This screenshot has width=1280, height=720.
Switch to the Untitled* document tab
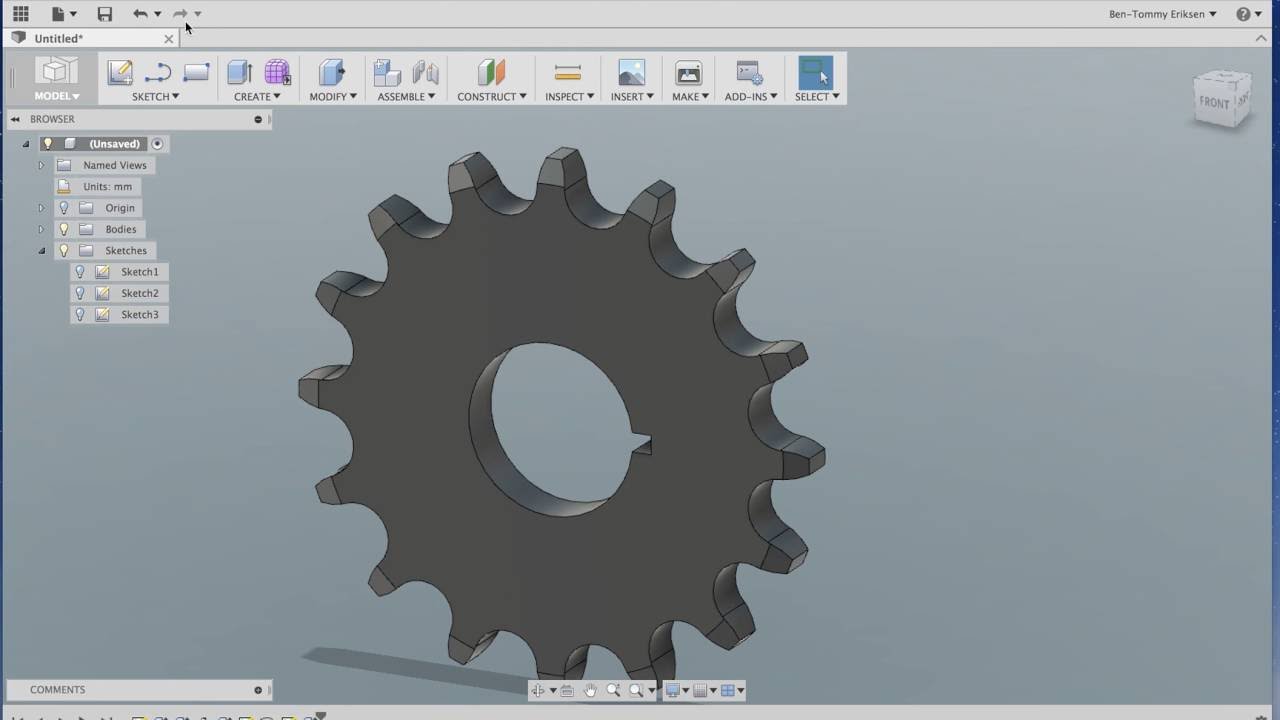coord(59,38)
